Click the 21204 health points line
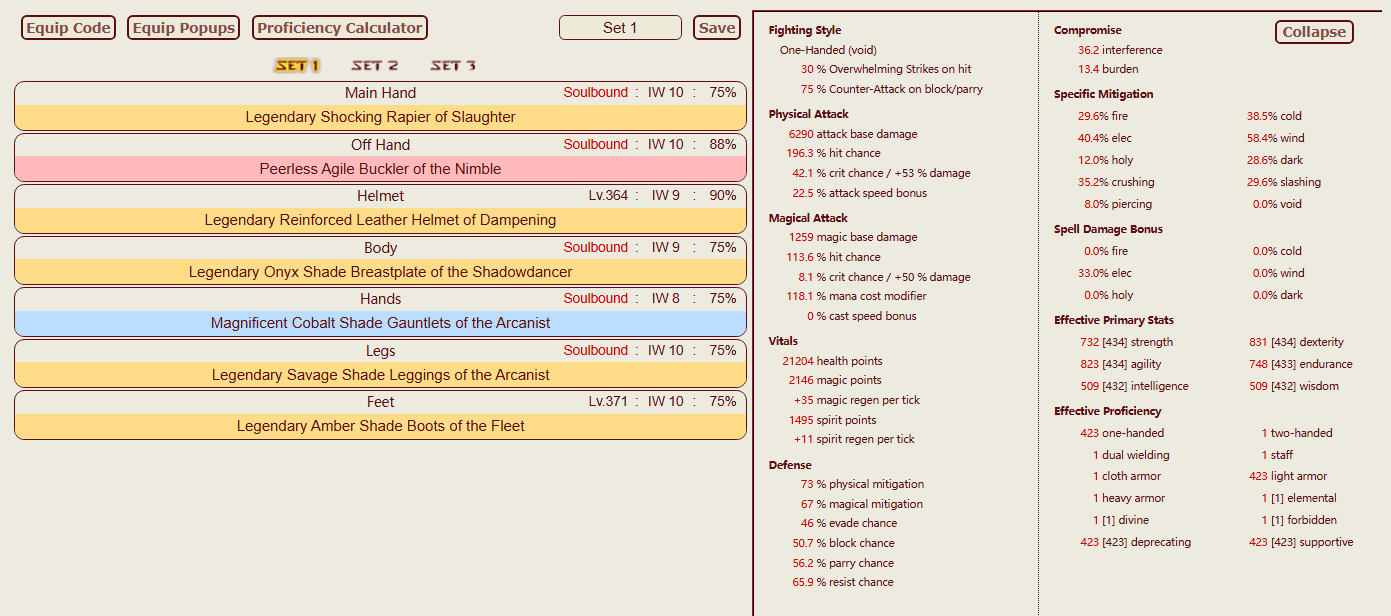 pos(832,361)
